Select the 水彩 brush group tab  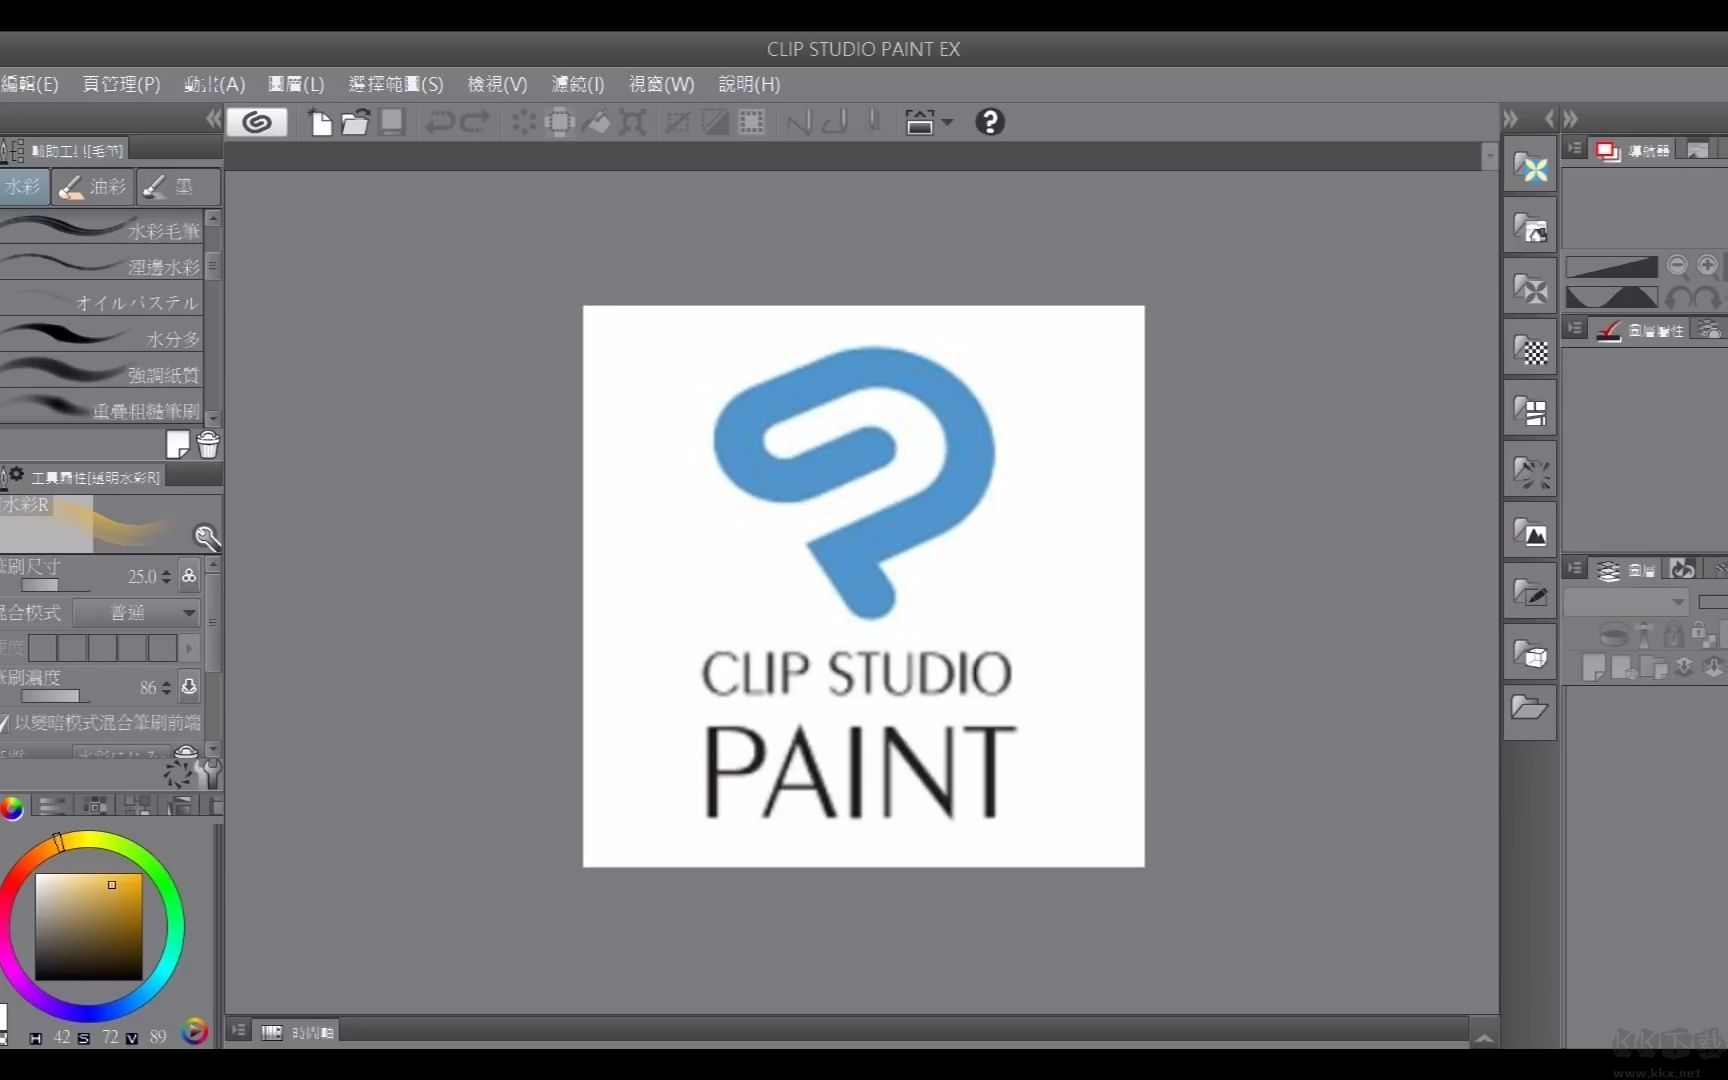[x=22, y=186]
